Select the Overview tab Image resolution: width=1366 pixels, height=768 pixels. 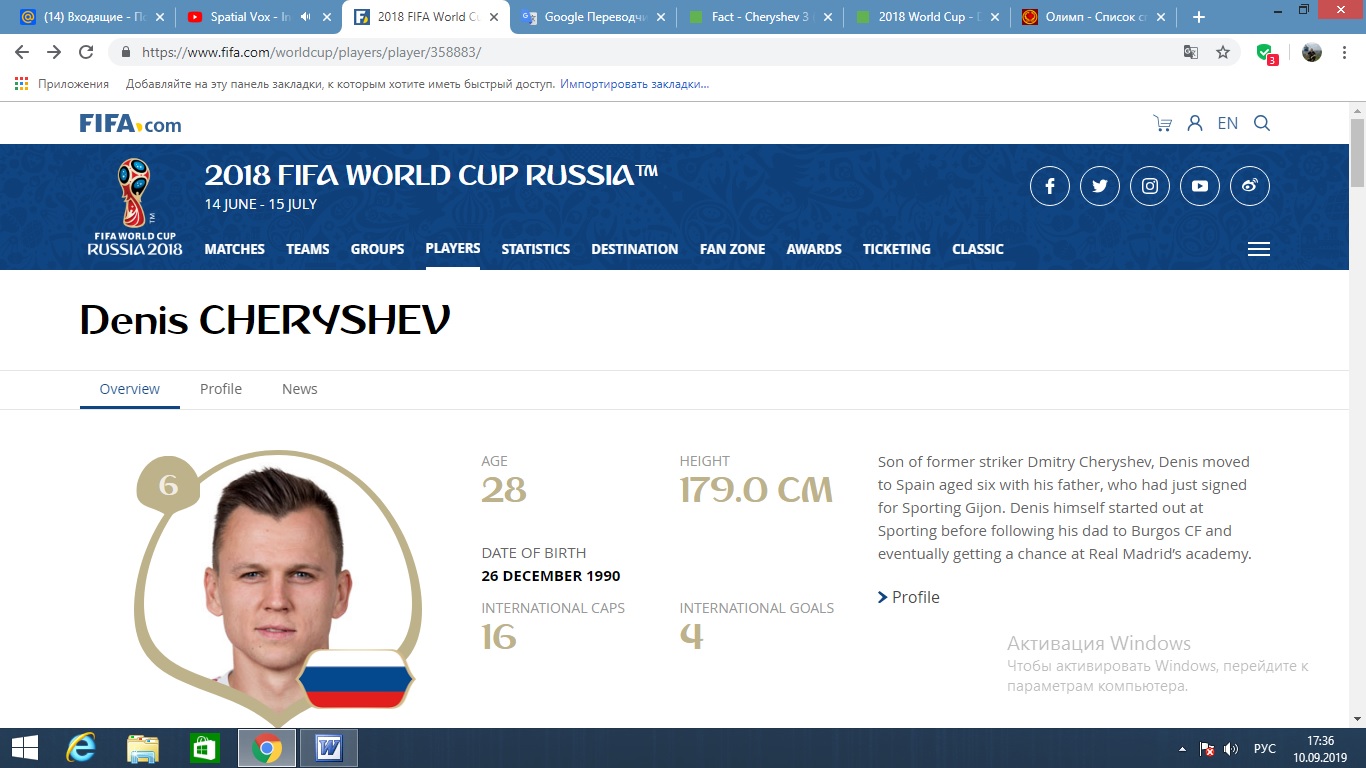pos(130,389)
